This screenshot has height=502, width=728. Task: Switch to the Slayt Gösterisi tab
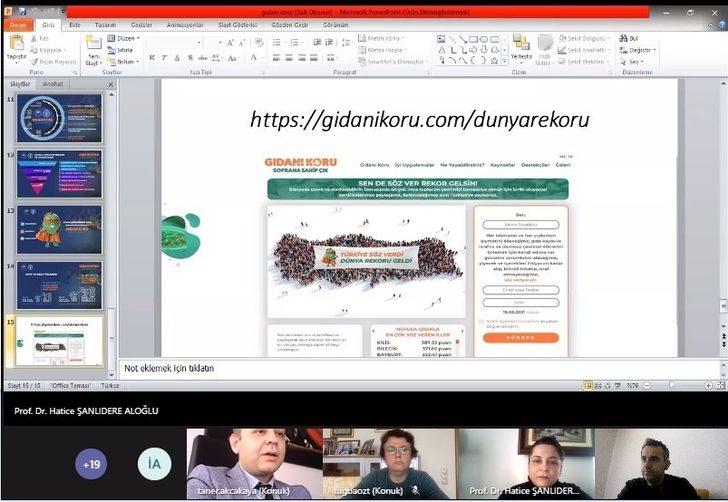click(x=237, y=25)
